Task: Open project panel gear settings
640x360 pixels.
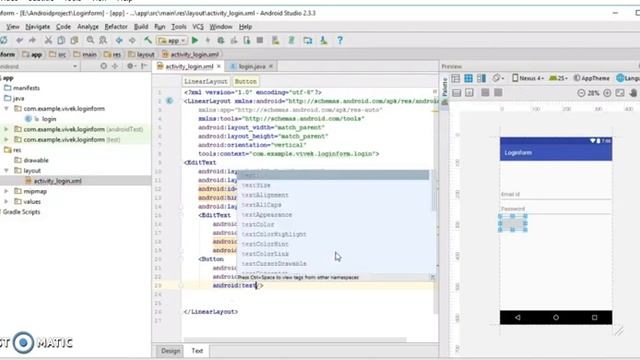Action: click(130, 66)
